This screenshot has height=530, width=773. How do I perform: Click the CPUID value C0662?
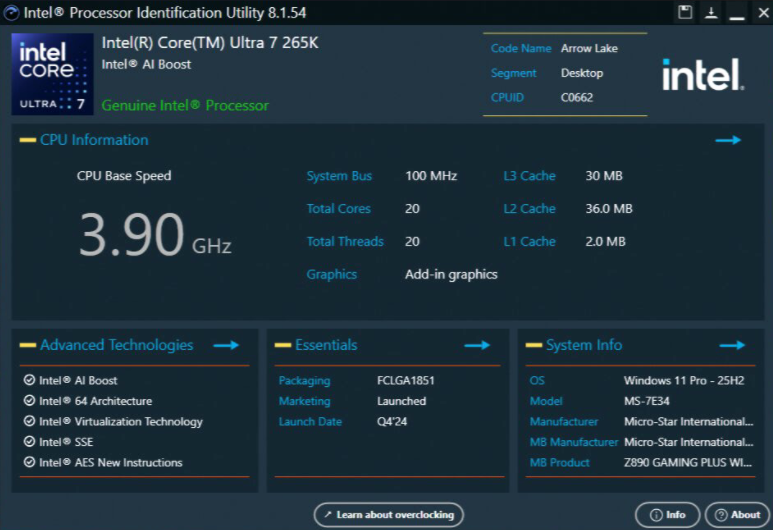pos(577,98)
